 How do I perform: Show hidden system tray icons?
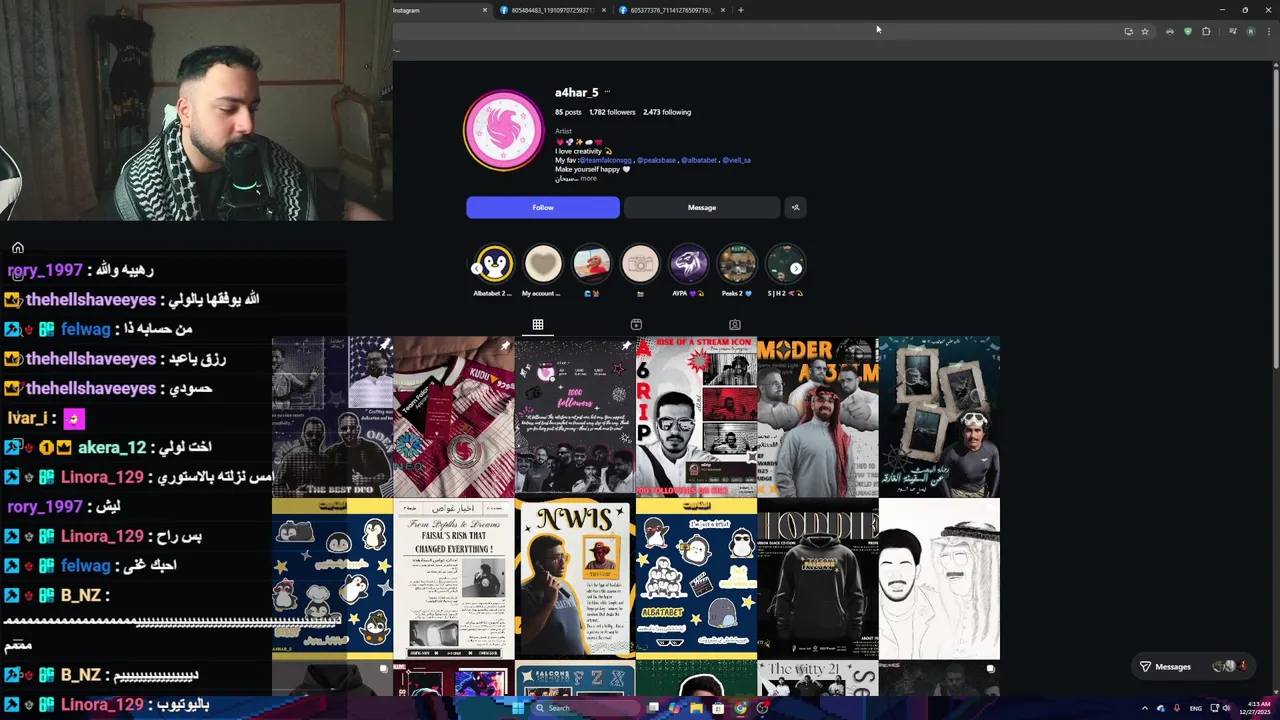coord(1145,708)
